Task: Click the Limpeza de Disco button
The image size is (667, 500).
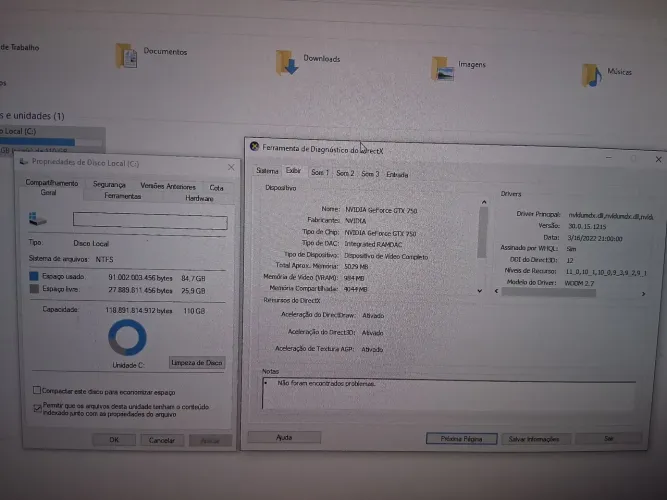Action: 197,363
